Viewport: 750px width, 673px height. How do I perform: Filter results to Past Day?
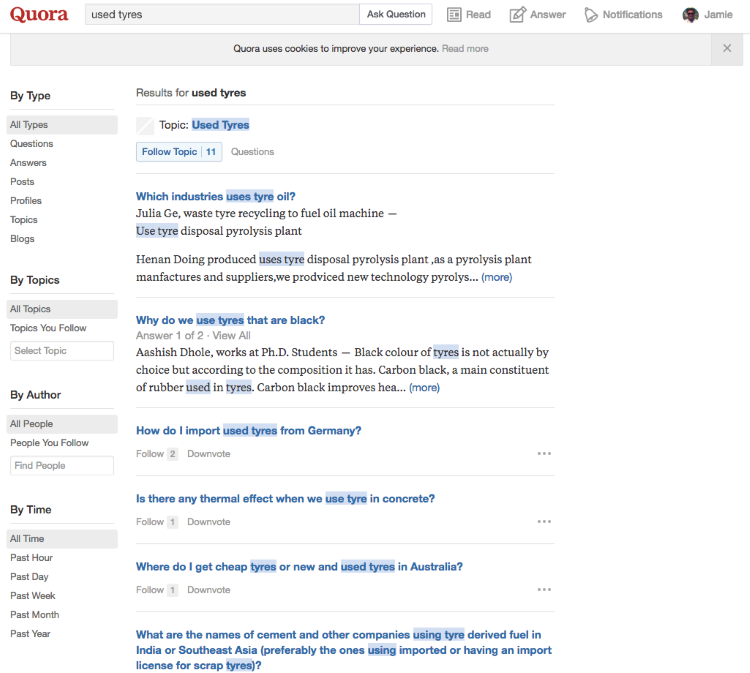click(x=29, y=577)
